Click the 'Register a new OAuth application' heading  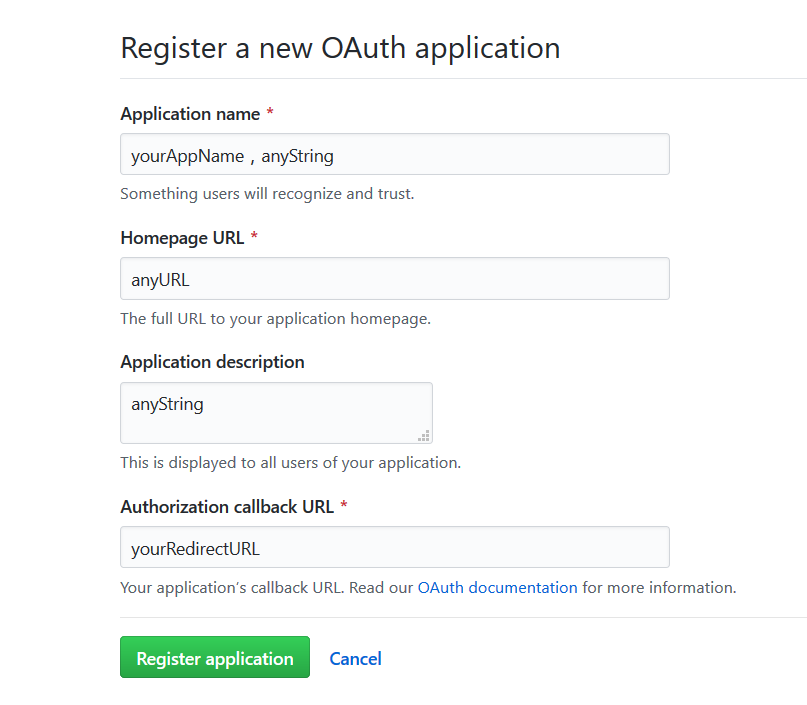(x=340, y=48)
